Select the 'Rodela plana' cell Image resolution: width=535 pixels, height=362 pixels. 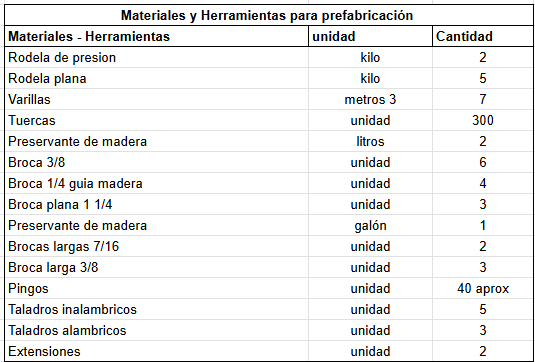[157, 78]
